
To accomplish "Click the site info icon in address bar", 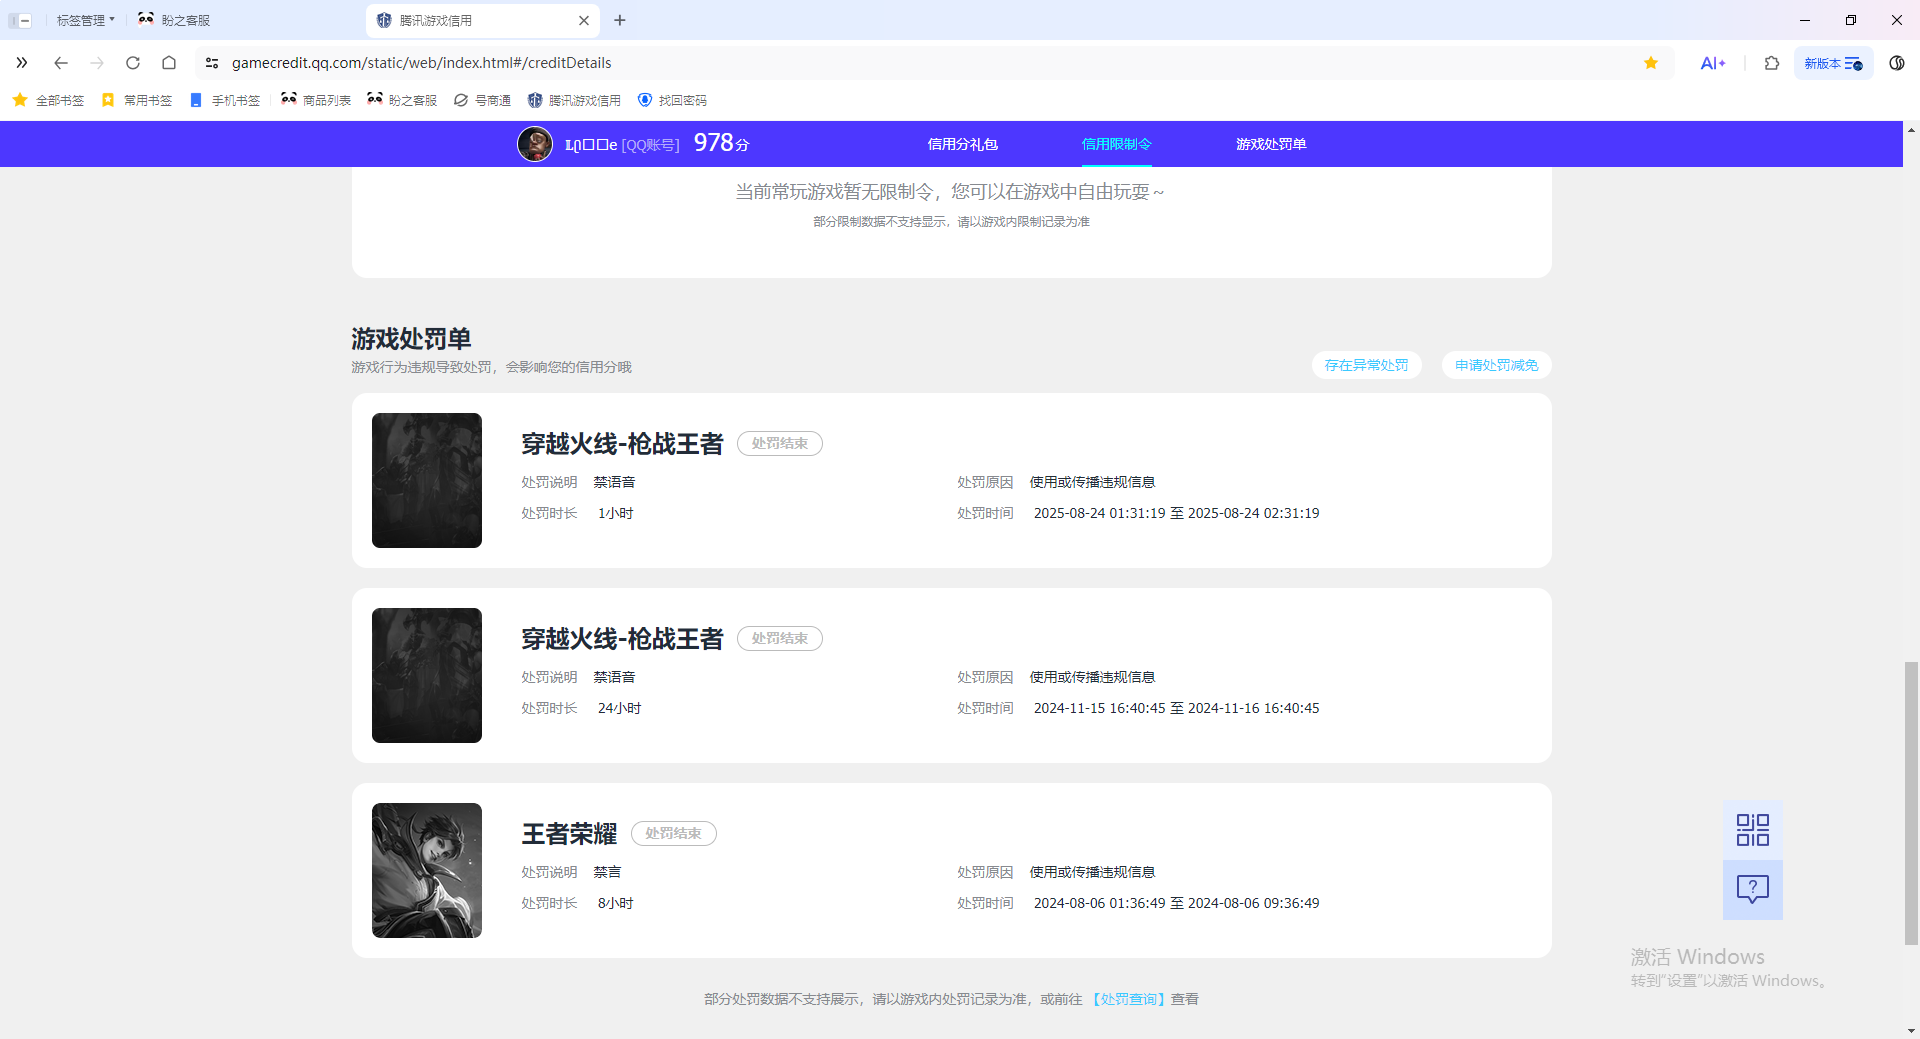I will [212, 62].
